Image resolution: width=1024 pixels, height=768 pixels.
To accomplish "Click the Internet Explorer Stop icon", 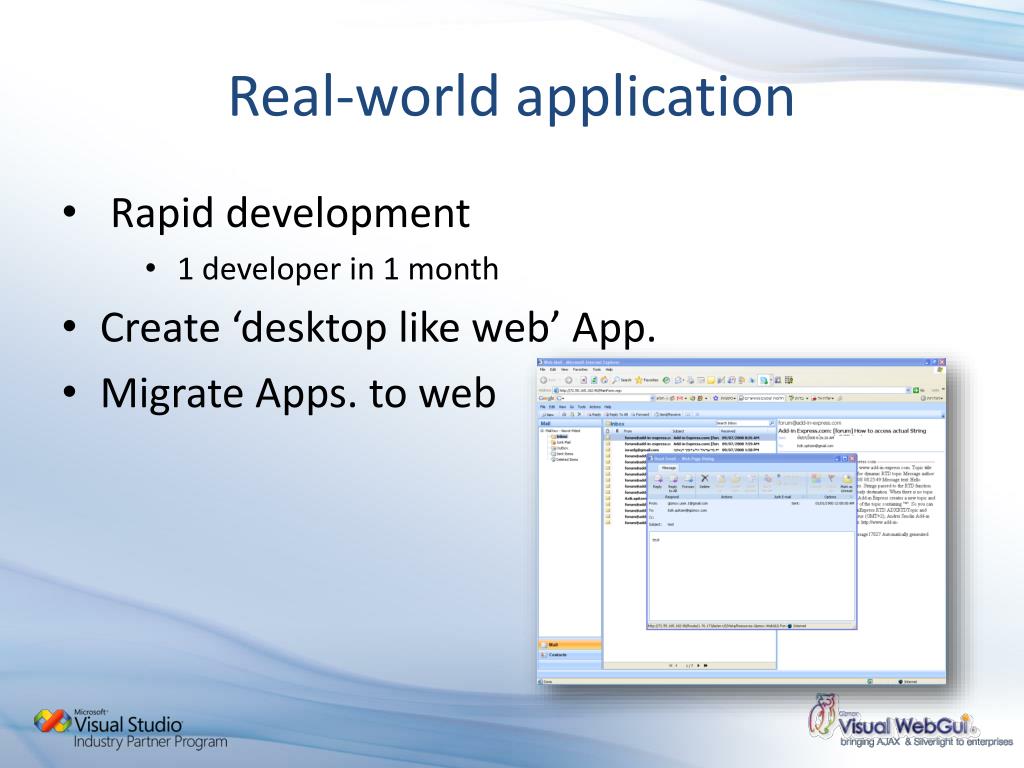I will coord(583,380).
